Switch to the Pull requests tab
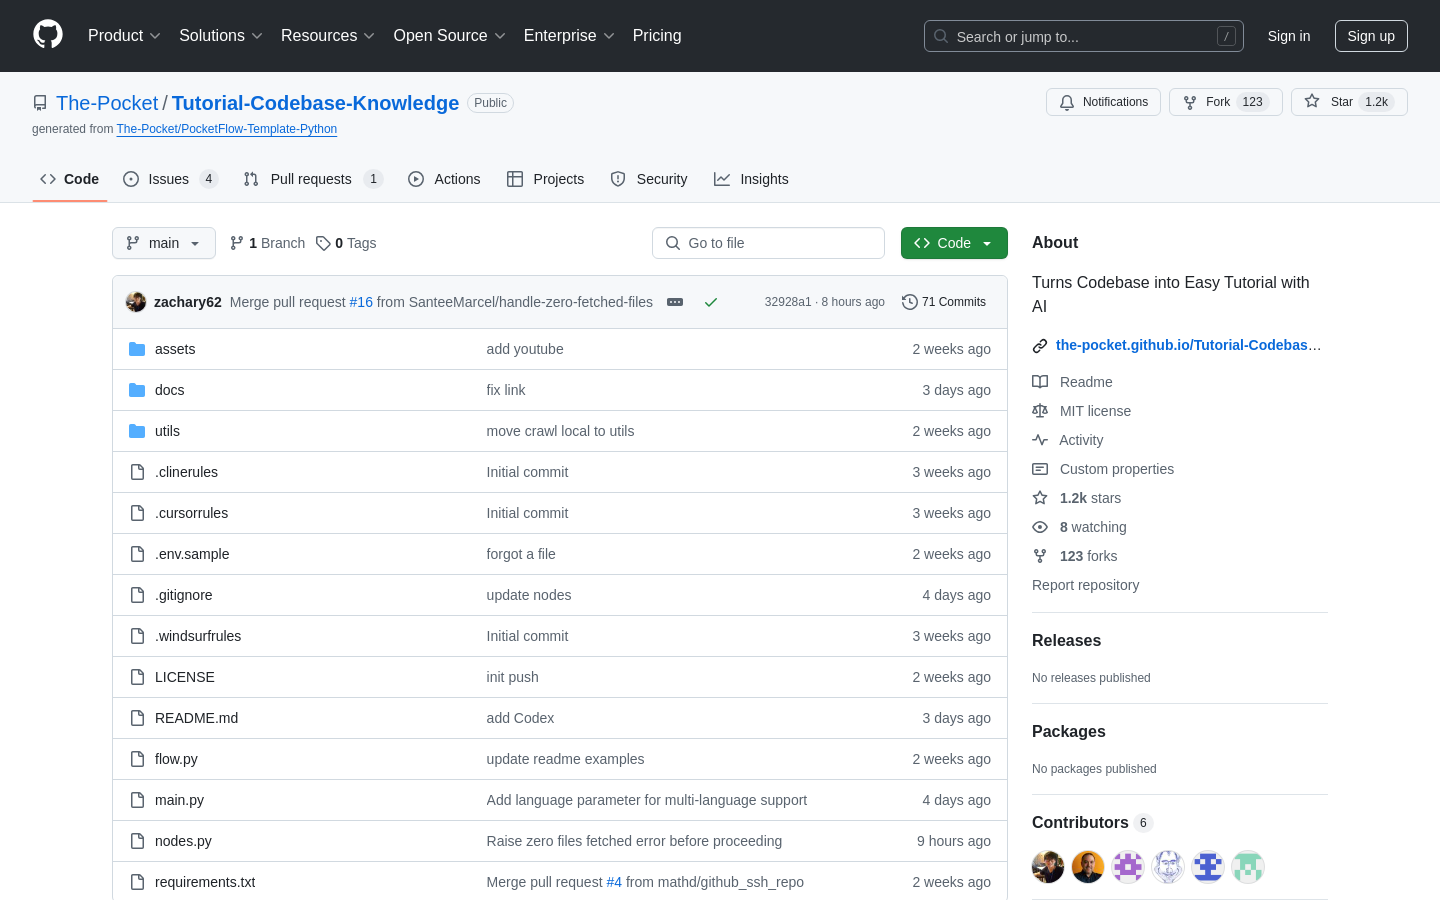Screen dimensions: 1440x900 pos(313,179)
